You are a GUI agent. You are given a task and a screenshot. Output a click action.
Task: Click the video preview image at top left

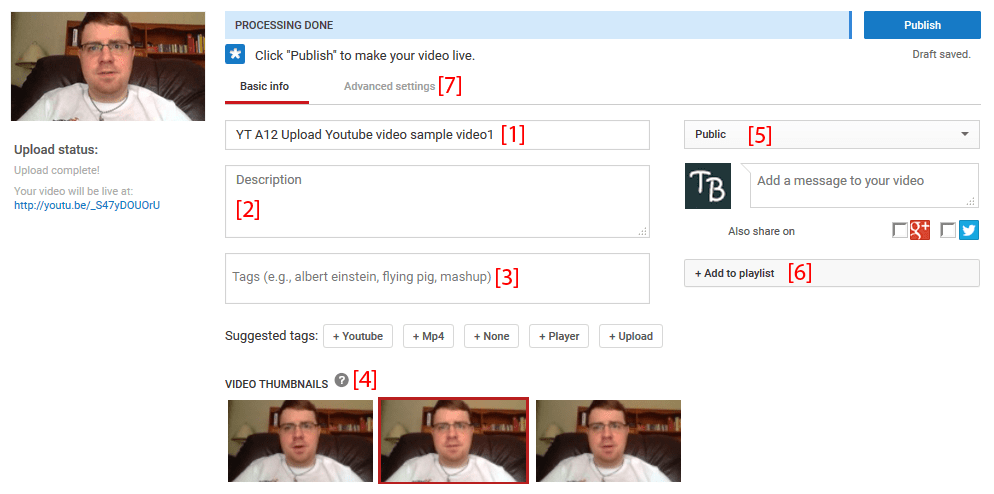pyautogui.click(x=108, y=66)
